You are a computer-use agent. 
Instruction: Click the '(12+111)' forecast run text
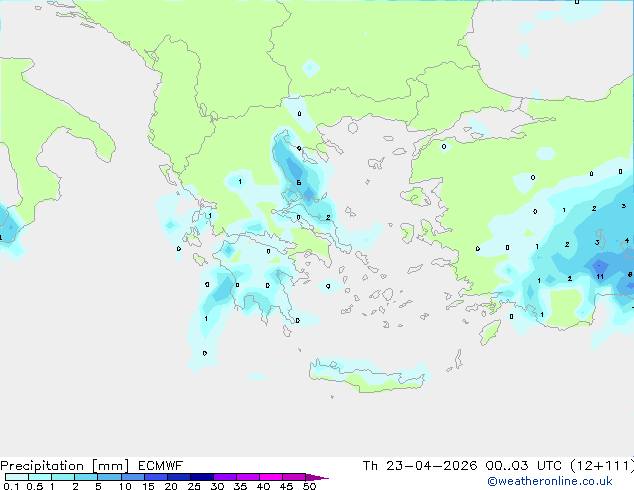(601, 466)
